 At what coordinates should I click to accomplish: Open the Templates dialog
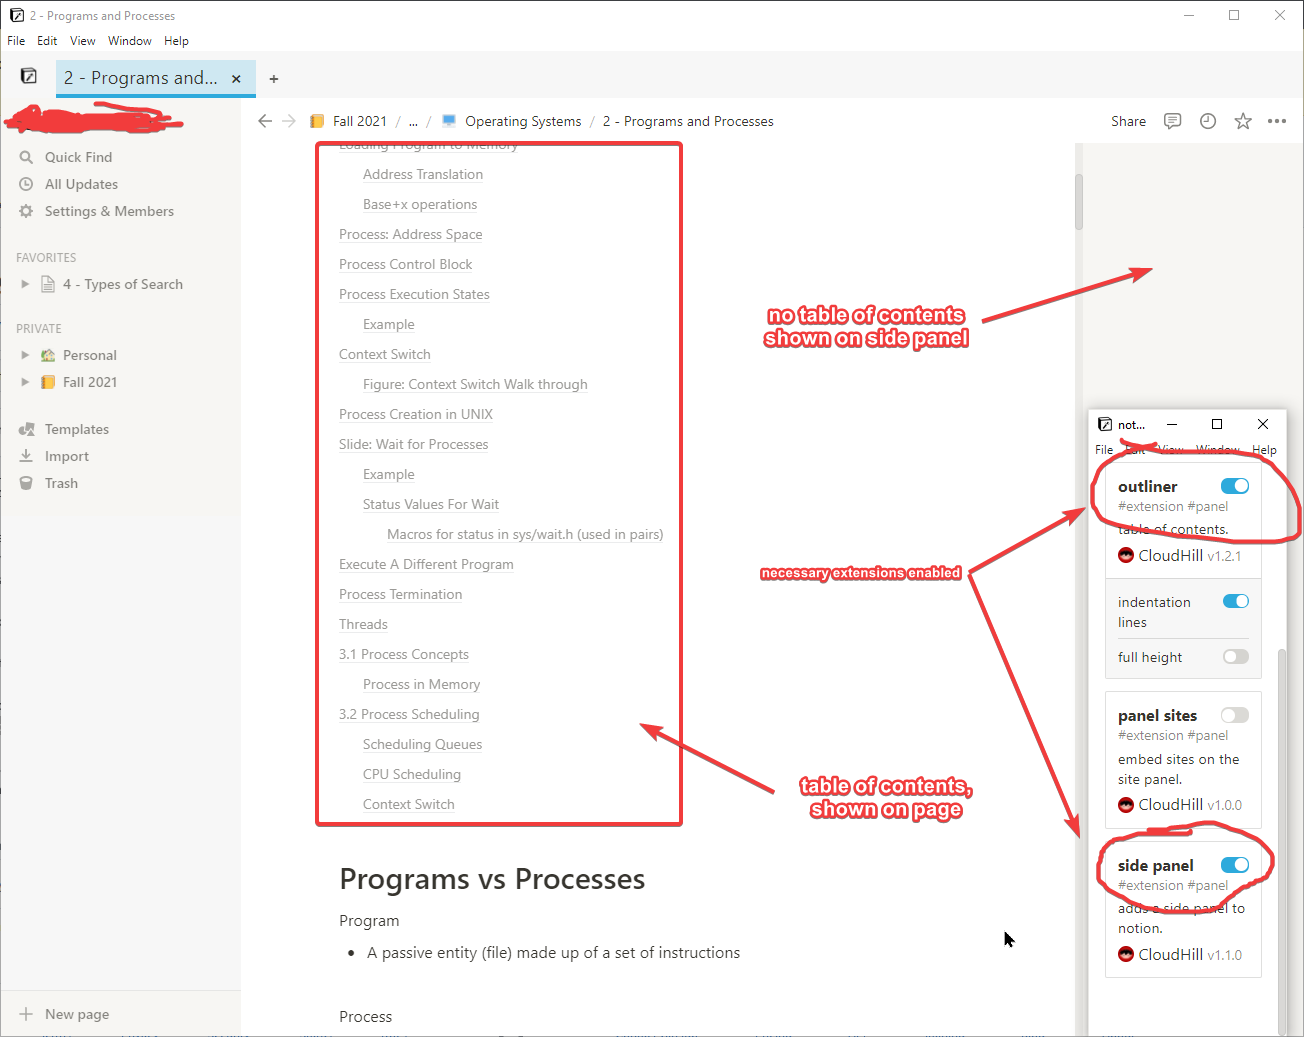77,429
